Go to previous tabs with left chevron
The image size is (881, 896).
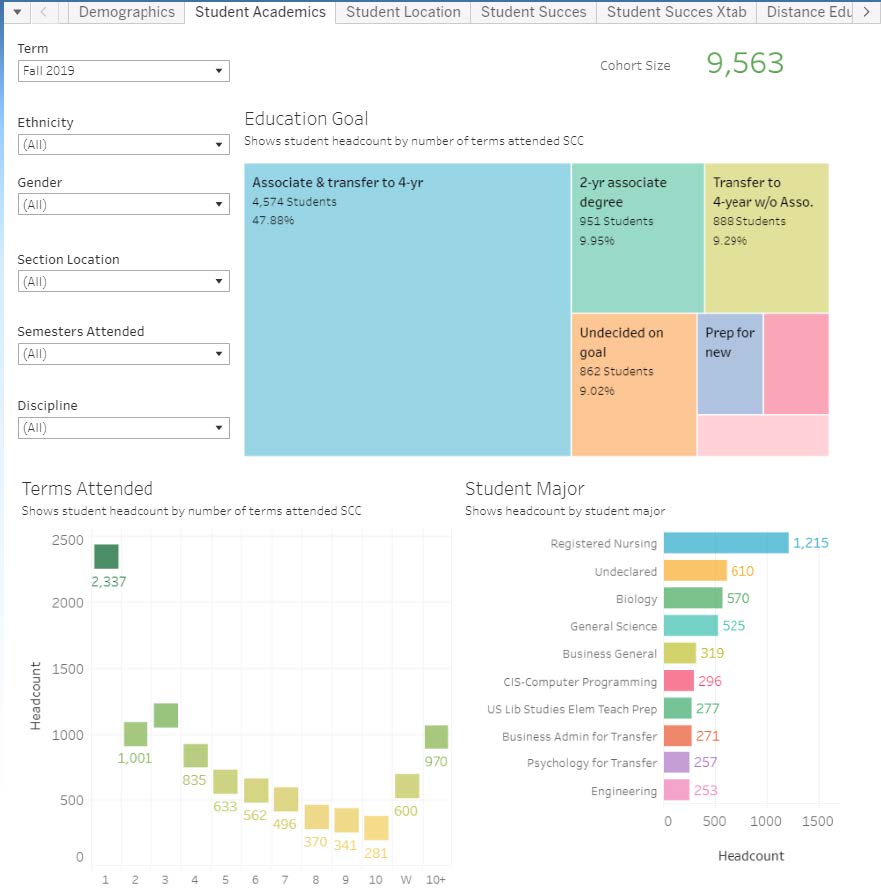(x=43, y=12)
